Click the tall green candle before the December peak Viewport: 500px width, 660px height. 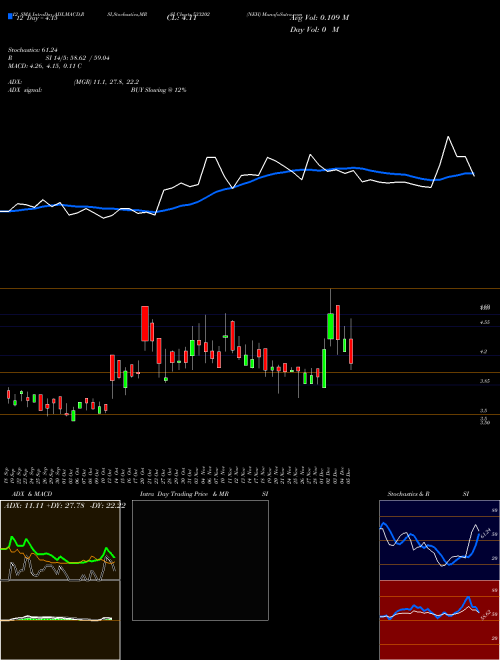point(324,368)
